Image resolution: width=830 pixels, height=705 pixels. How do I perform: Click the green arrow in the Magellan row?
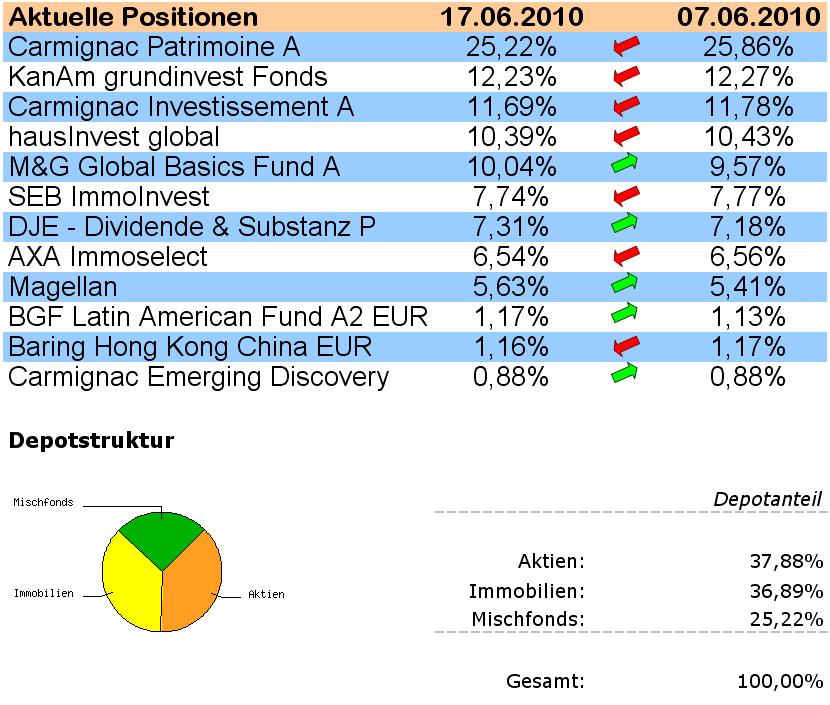(x=625, y=286)
